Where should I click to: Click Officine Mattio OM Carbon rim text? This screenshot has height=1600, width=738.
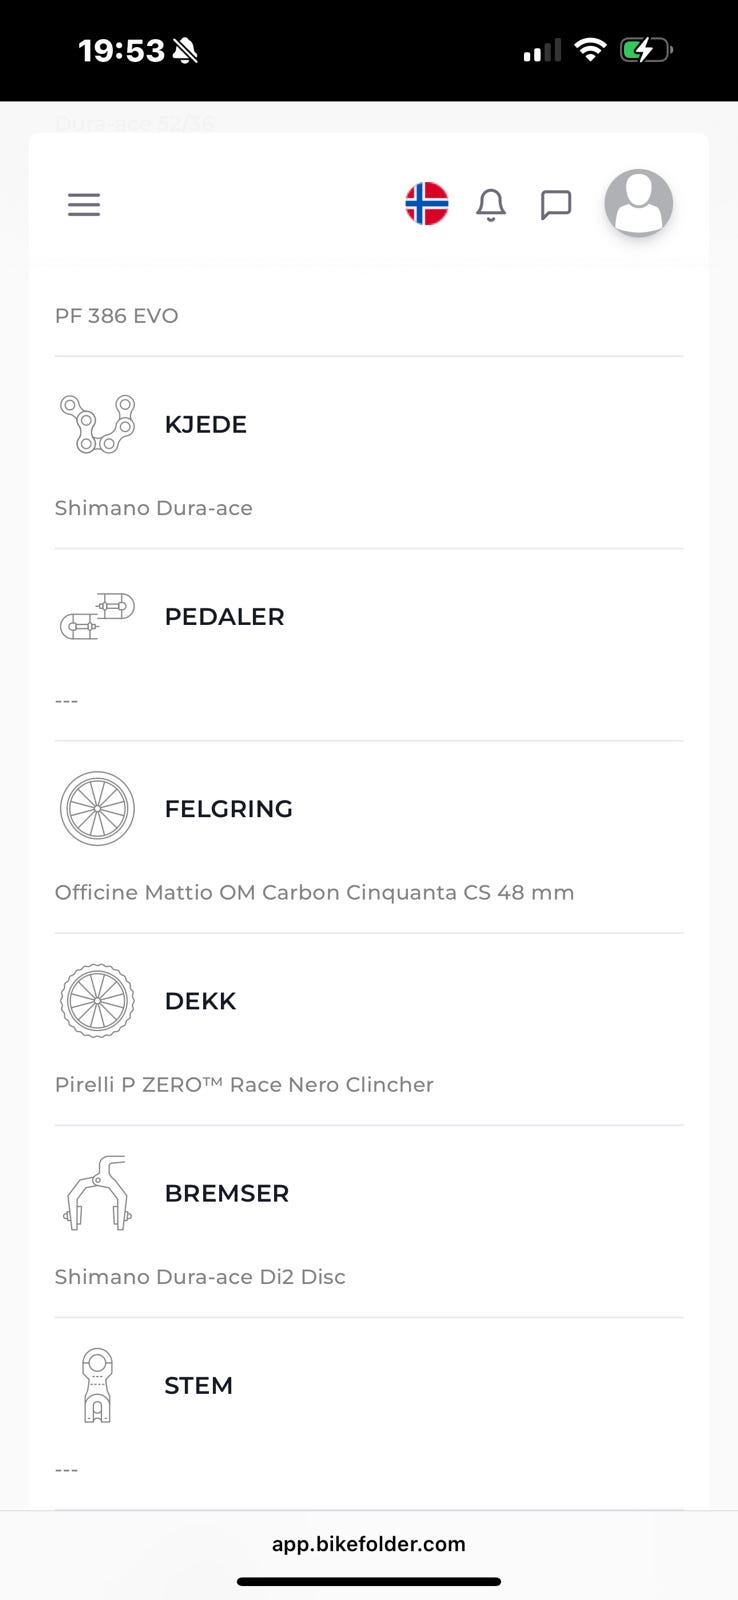coord(314,892)
